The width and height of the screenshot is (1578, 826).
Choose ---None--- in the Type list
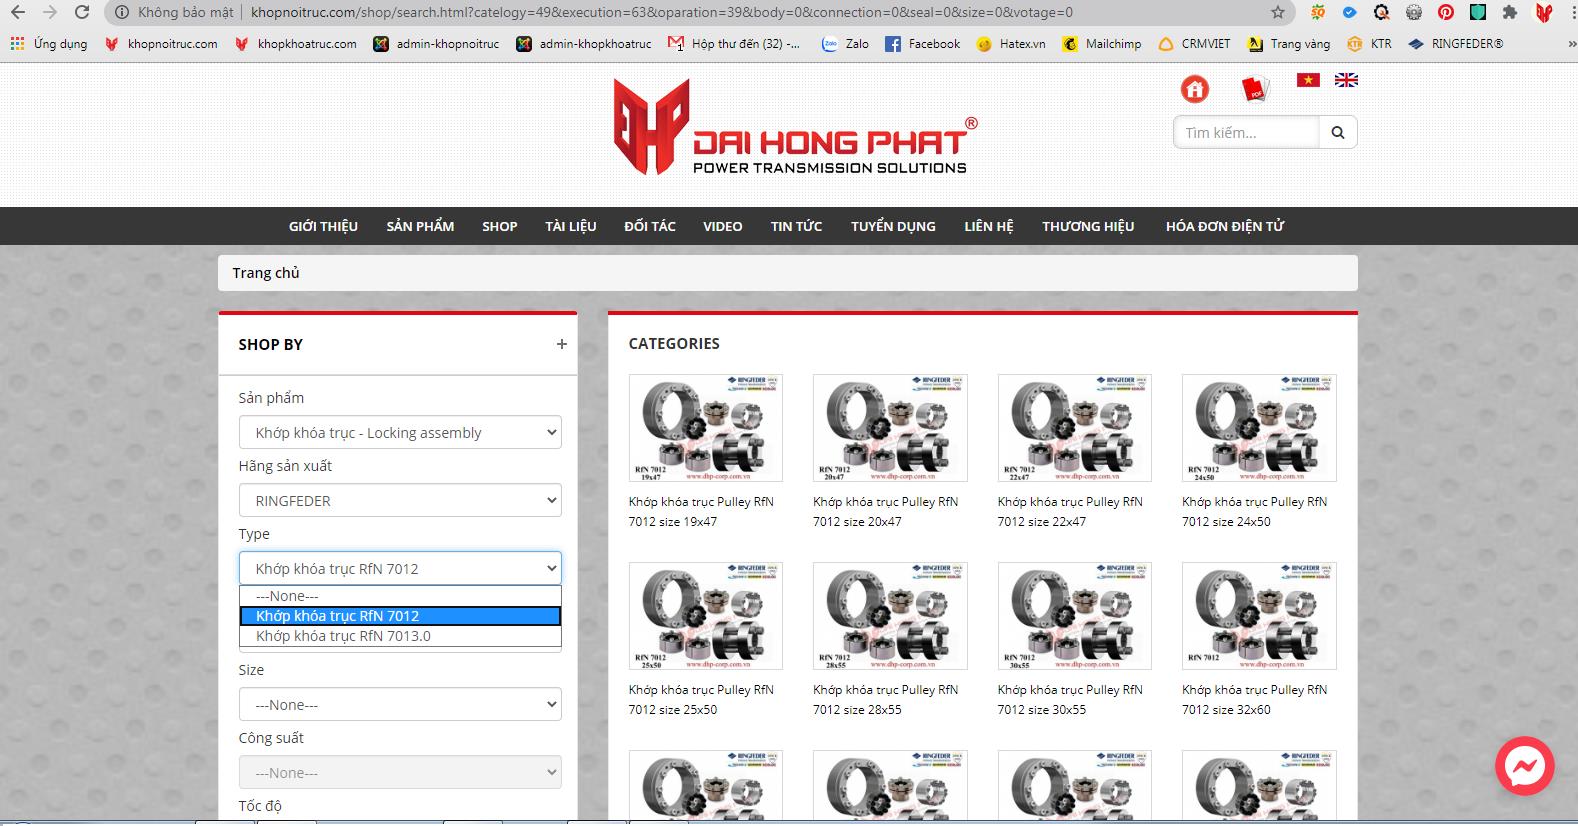[400, 596]
